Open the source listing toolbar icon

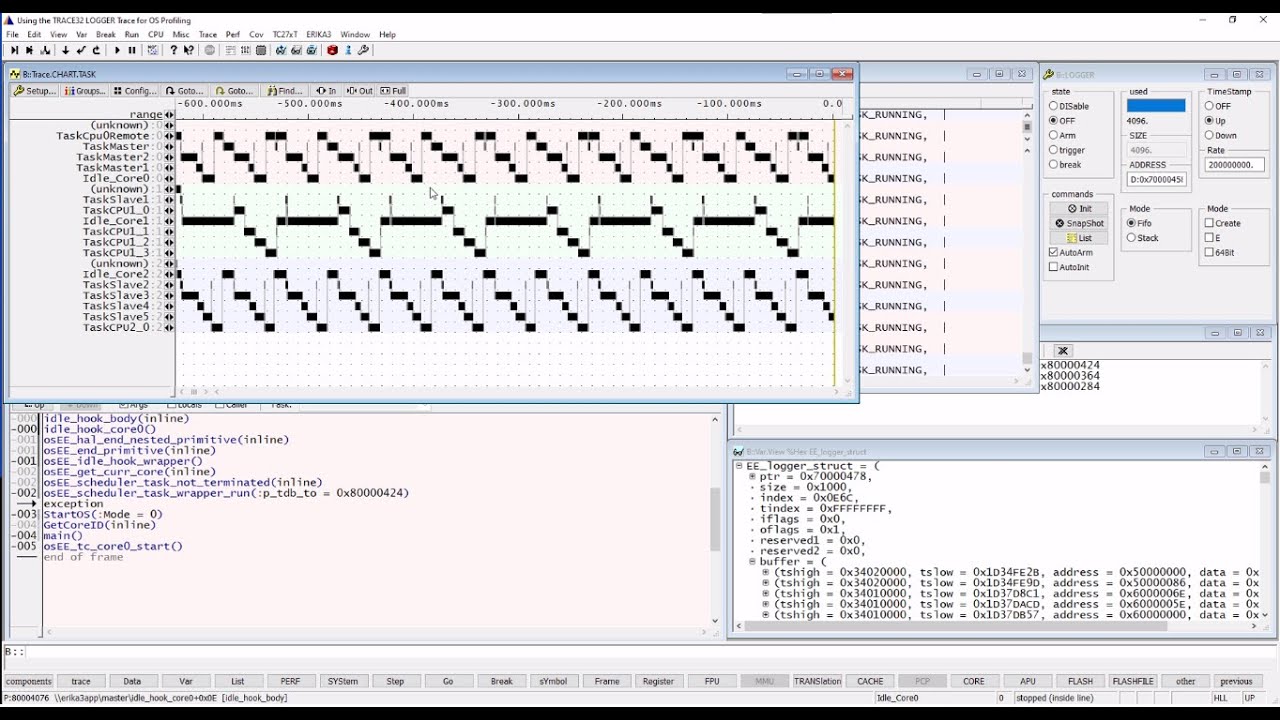(x=231, y=50)
